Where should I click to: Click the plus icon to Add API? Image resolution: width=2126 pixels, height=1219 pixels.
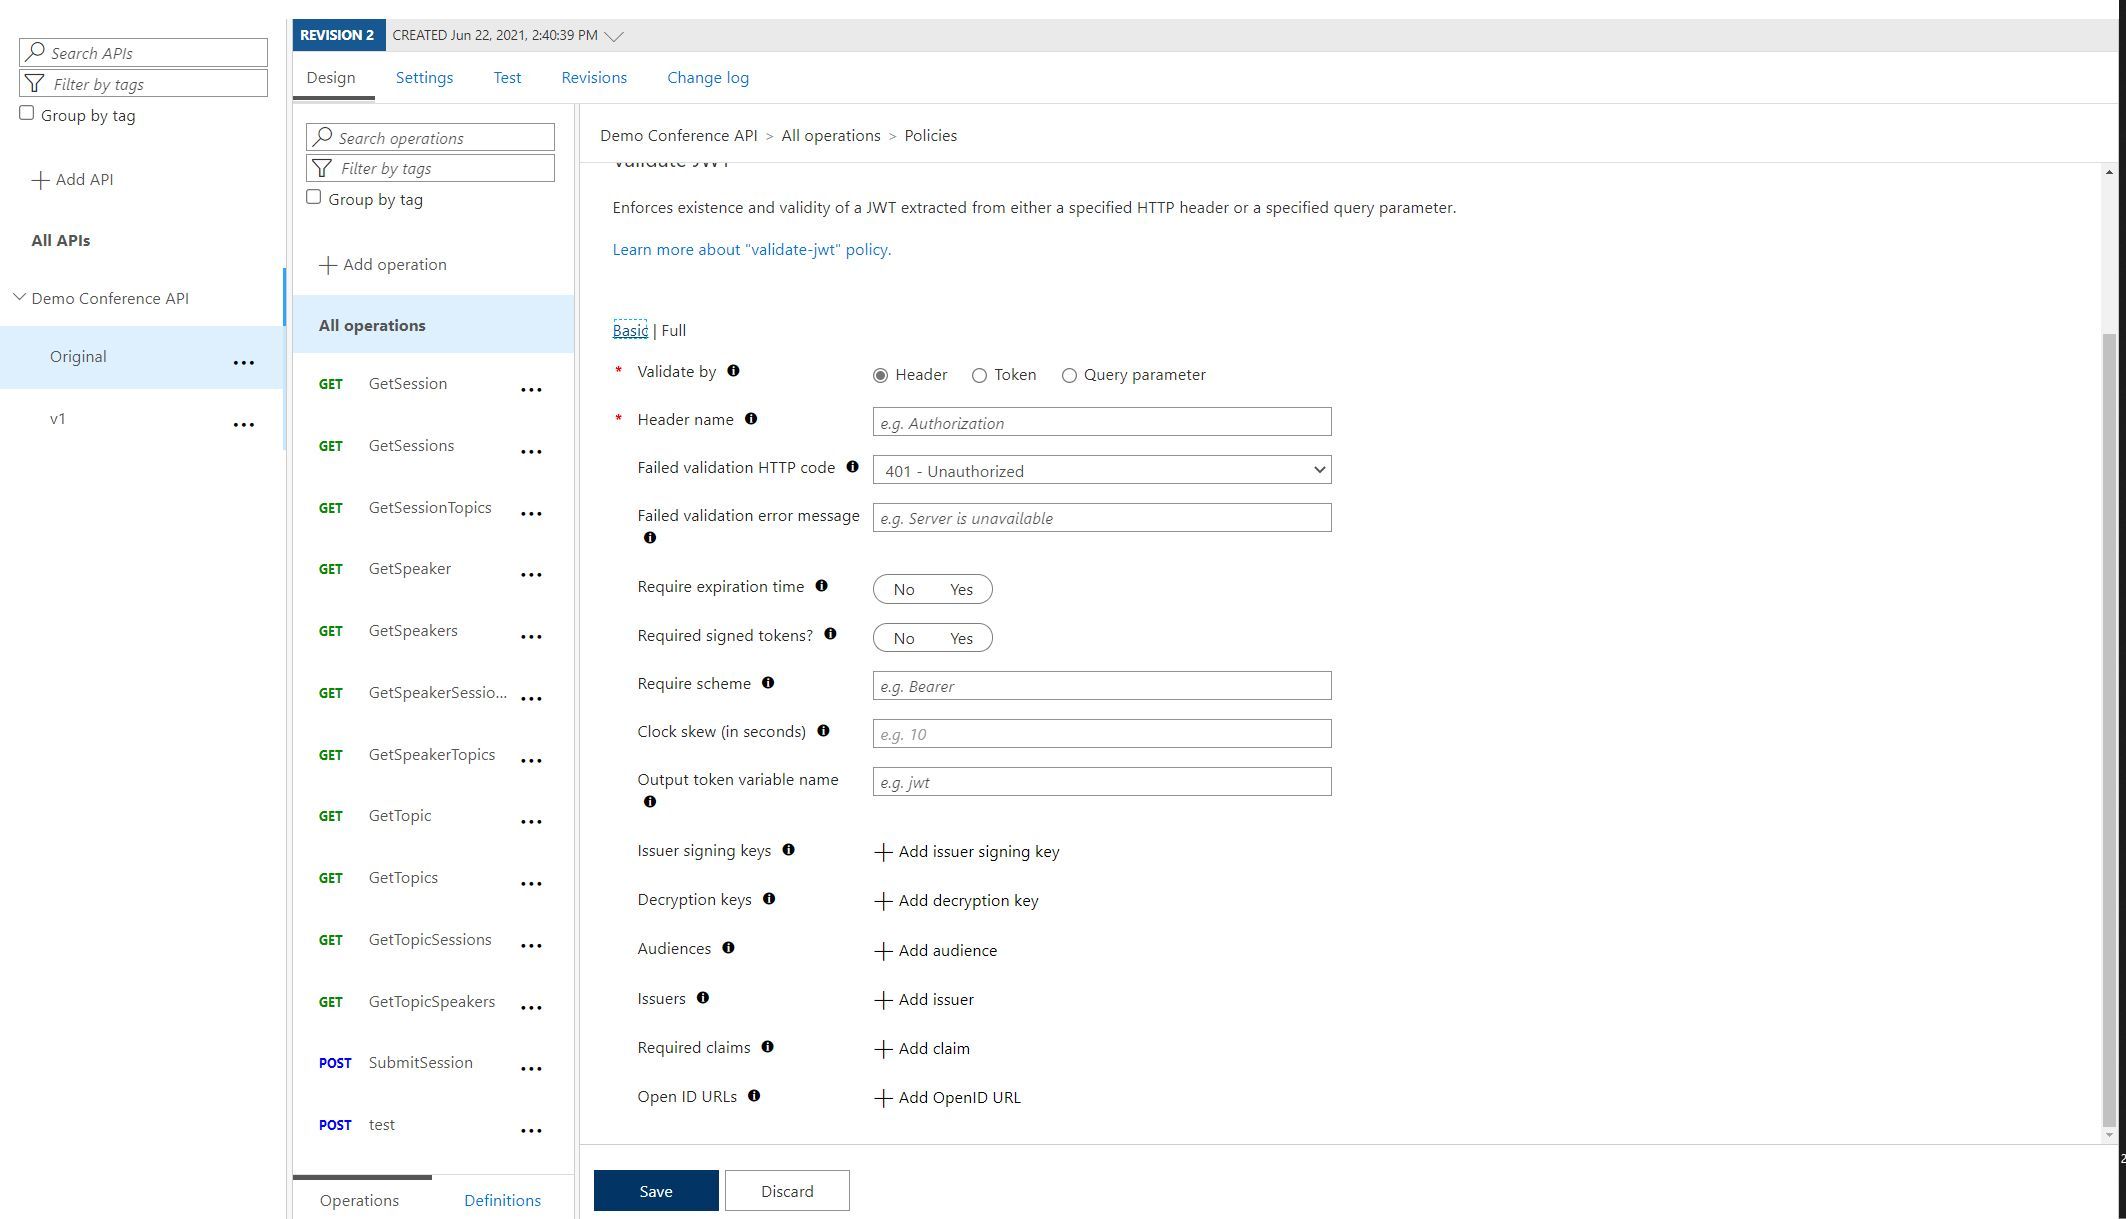pos(41,180)
